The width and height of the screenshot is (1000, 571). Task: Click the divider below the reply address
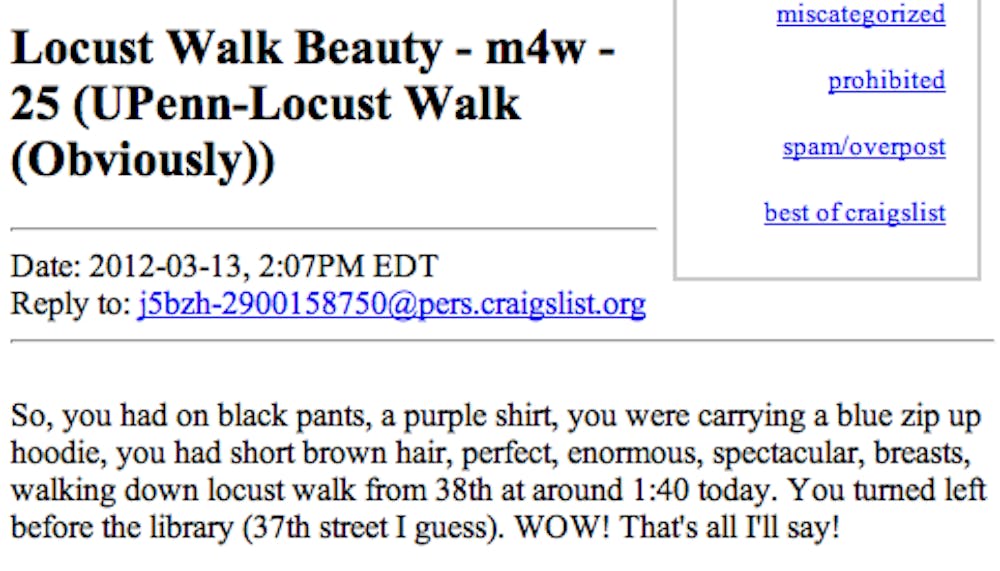click(500, 341)
